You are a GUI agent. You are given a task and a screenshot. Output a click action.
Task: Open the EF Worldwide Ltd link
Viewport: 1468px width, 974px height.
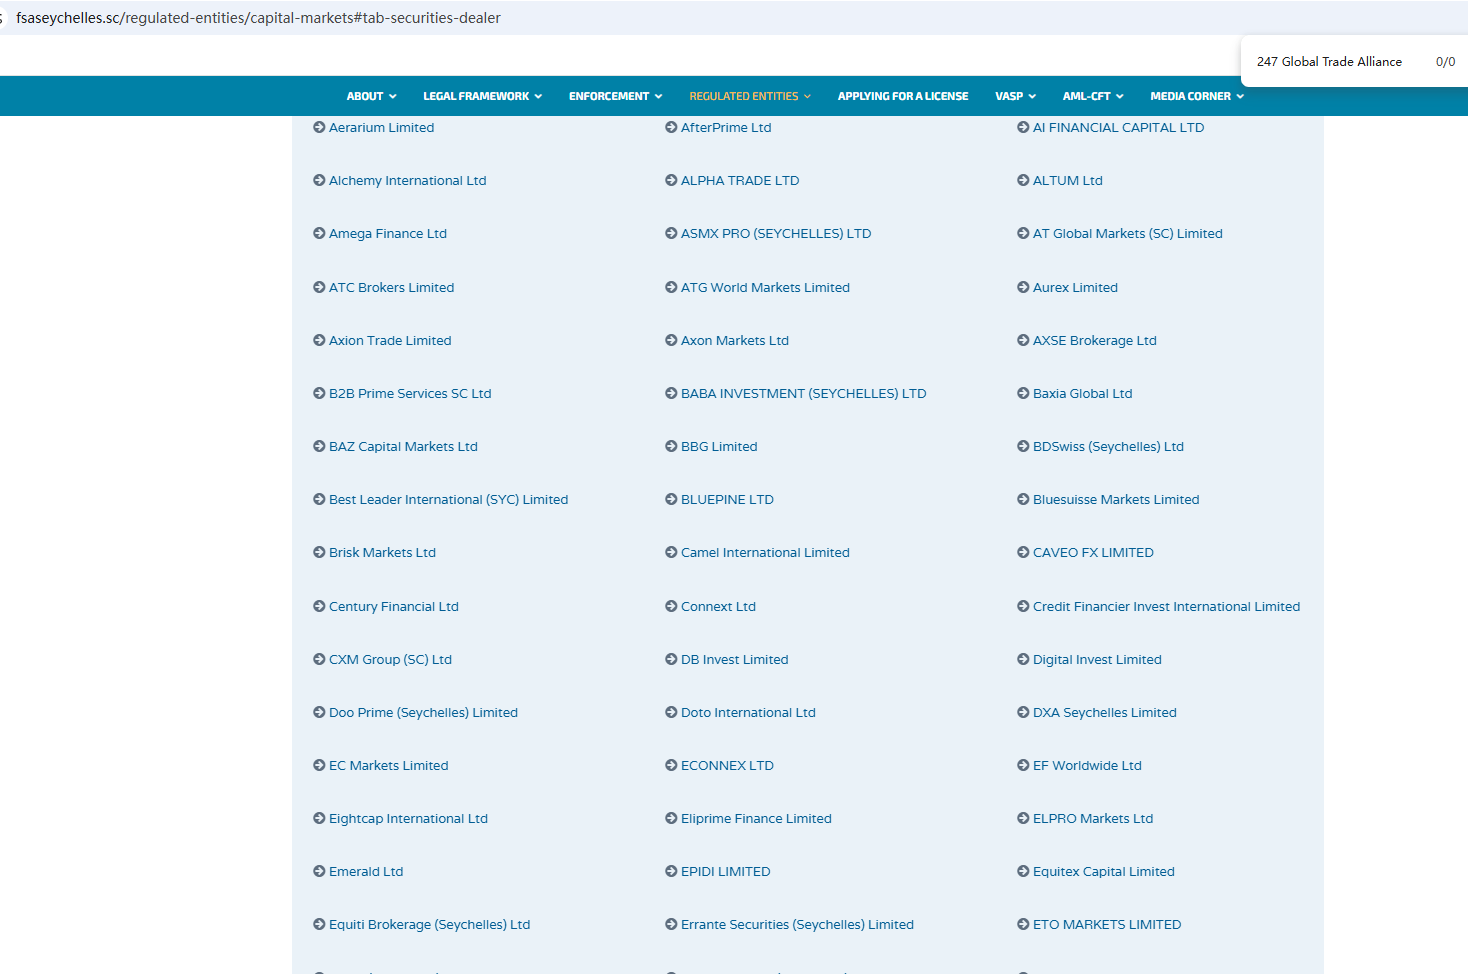click(1087, 765)
